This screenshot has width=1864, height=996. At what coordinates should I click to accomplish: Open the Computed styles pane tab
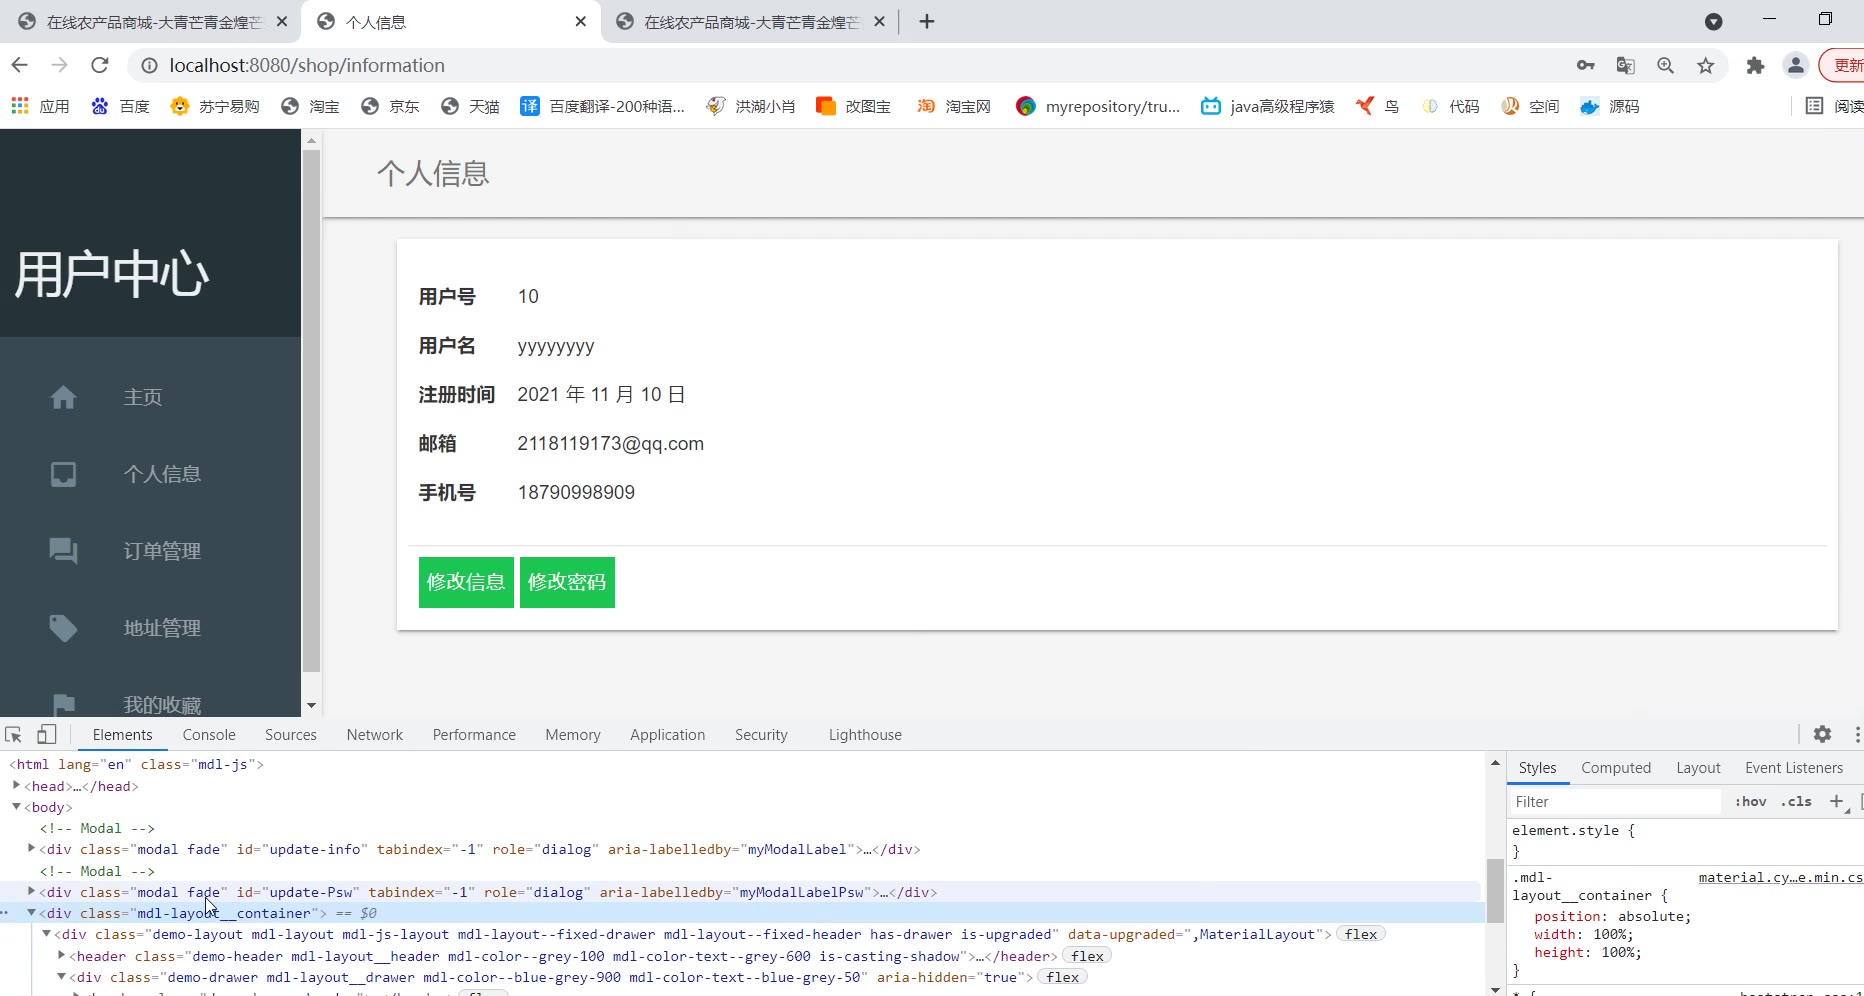coord(1616,767)
